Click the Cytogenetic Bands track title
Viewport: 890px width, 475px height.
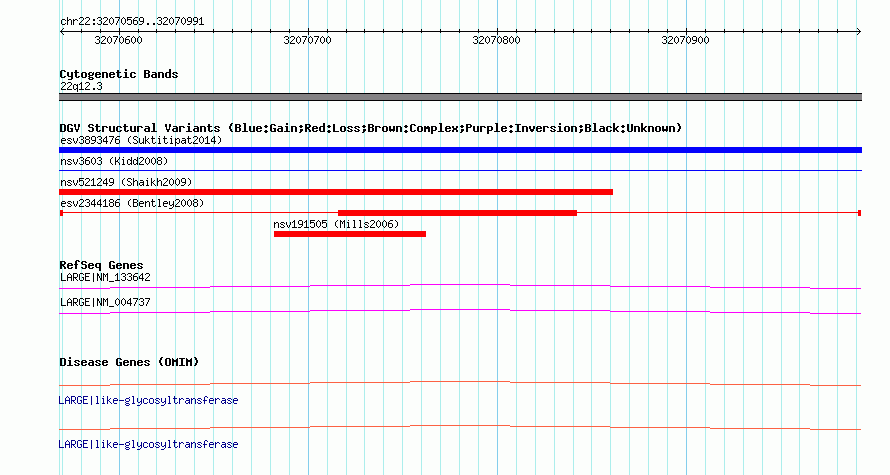[x=119, y=74]
